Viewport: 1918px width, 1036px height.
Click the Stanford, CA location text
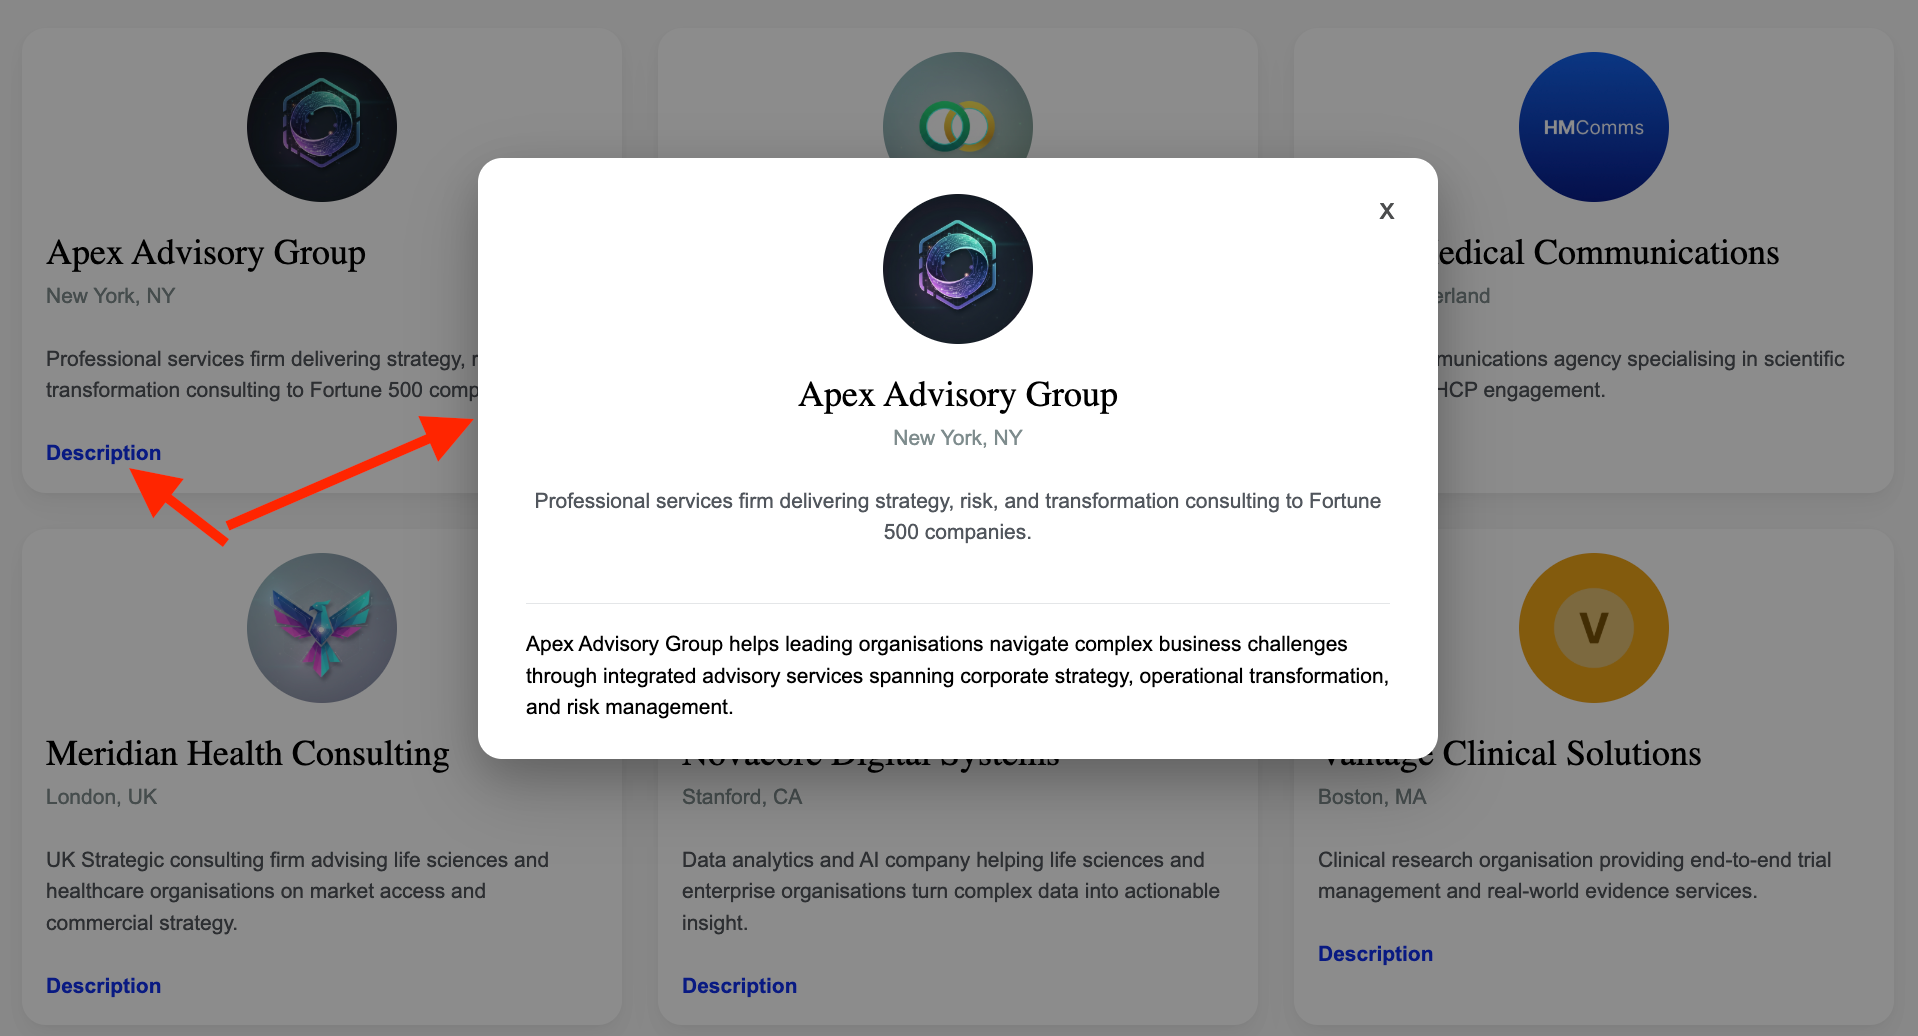click(x=742, y=797)
